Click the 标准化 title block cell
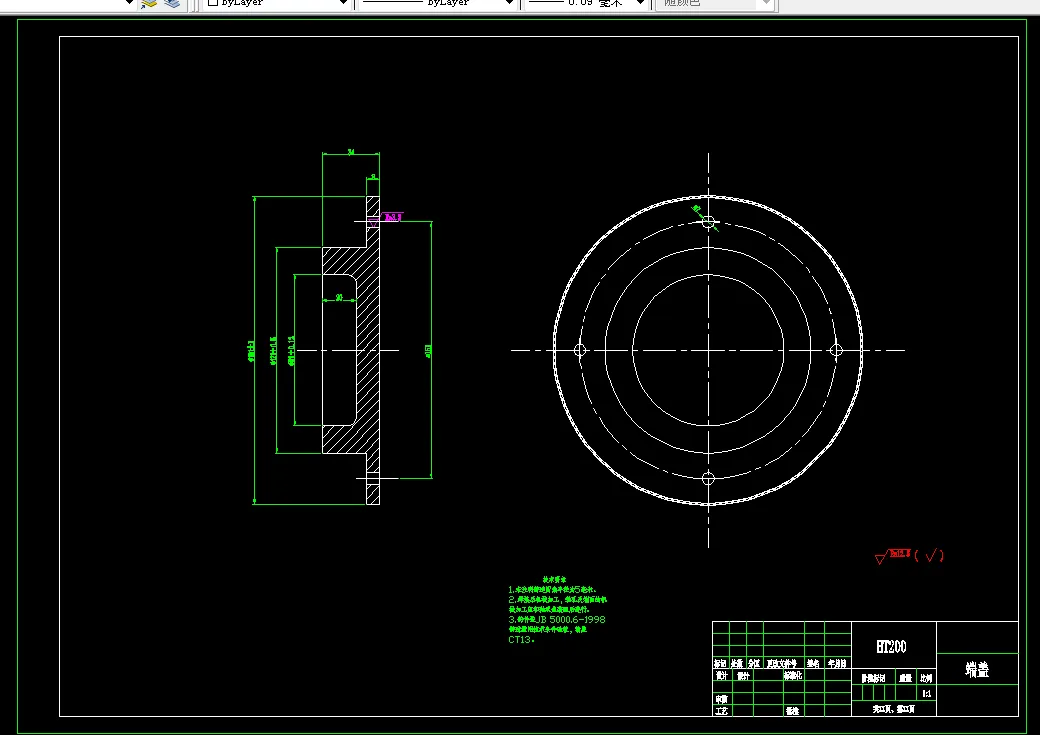This screenshot has width=1040, height=735. [x=793, y=675]
